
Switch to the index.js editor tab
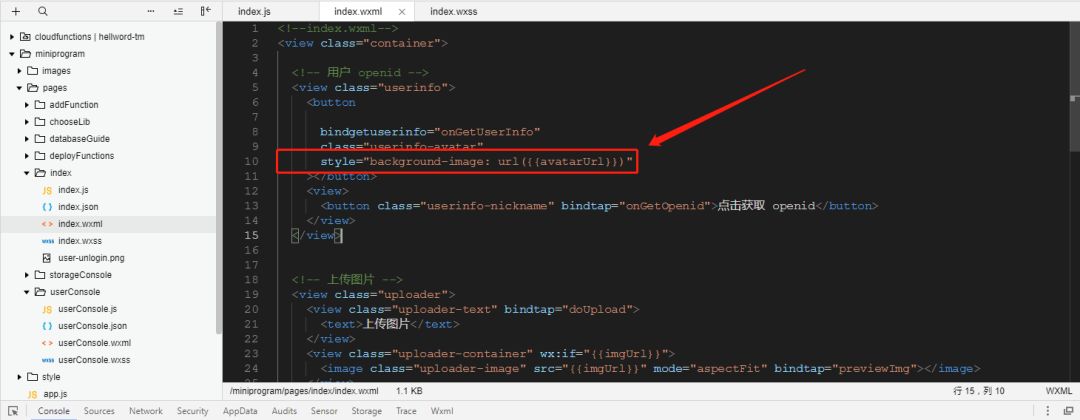254,12
